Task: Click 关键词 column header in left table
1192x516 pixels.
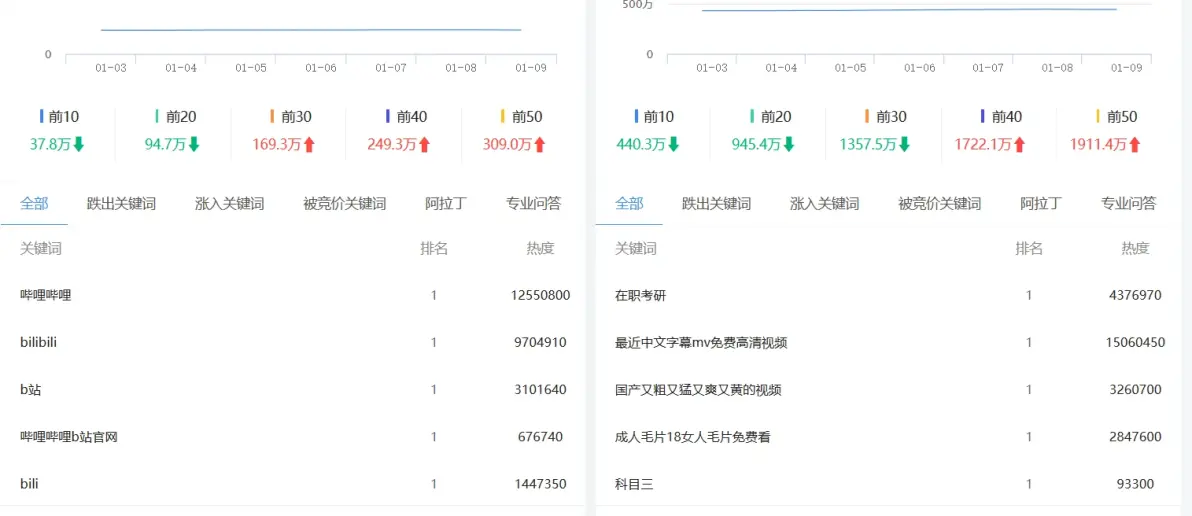Action: click(x=40, y=249)
